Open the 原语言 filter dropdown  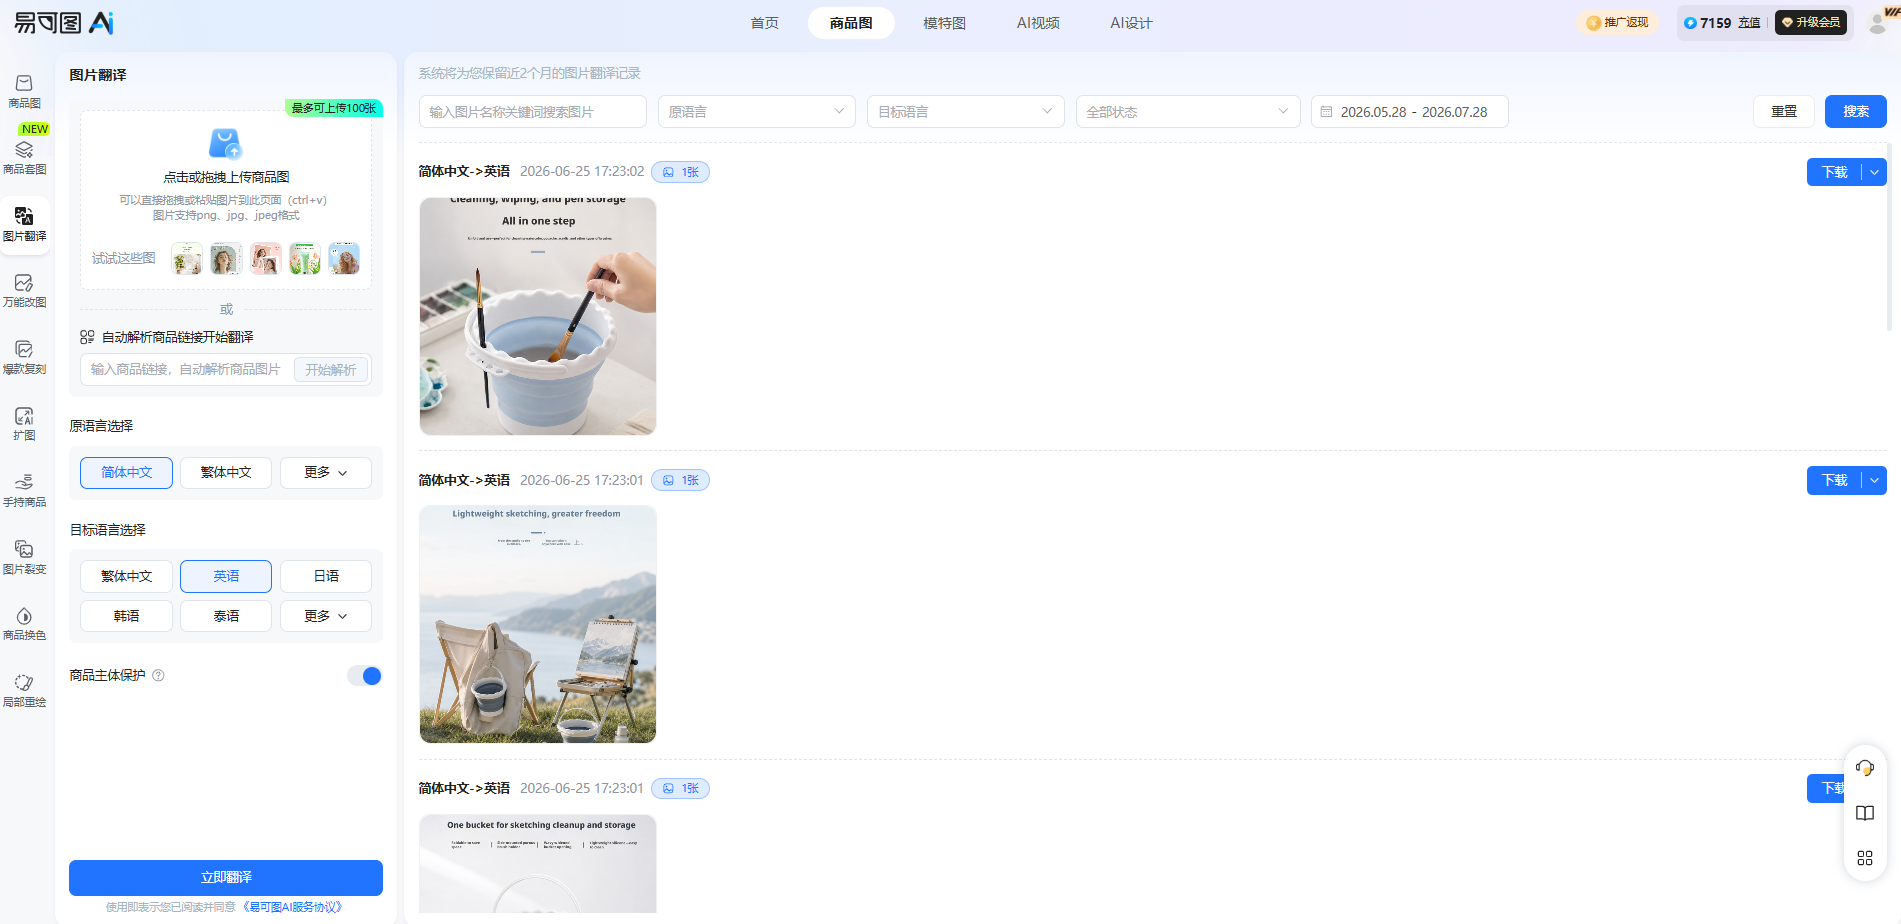756,112
